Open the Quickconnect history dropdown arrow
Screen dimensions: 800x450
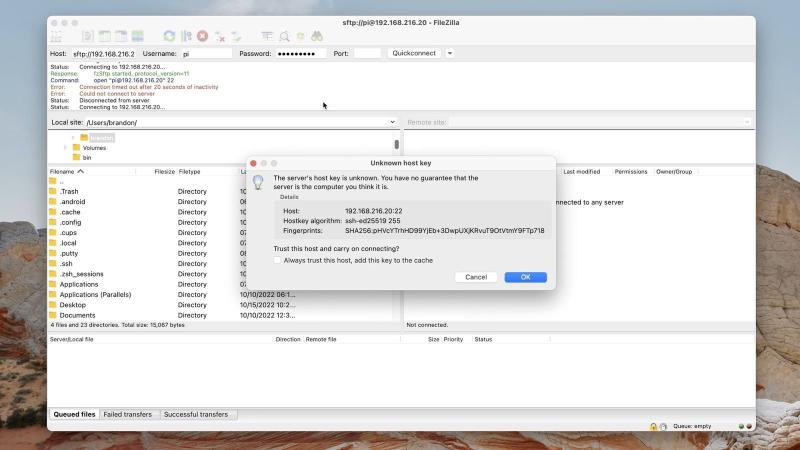point(450,53)
